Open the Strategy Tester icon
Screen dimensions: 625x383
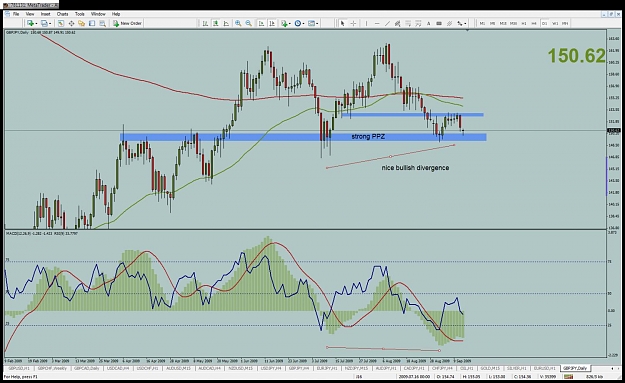point(102,24)
